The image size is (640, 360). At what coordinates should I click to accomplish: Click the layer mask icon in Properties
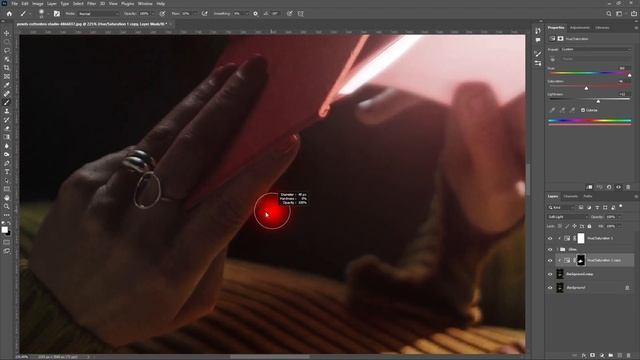560,39
